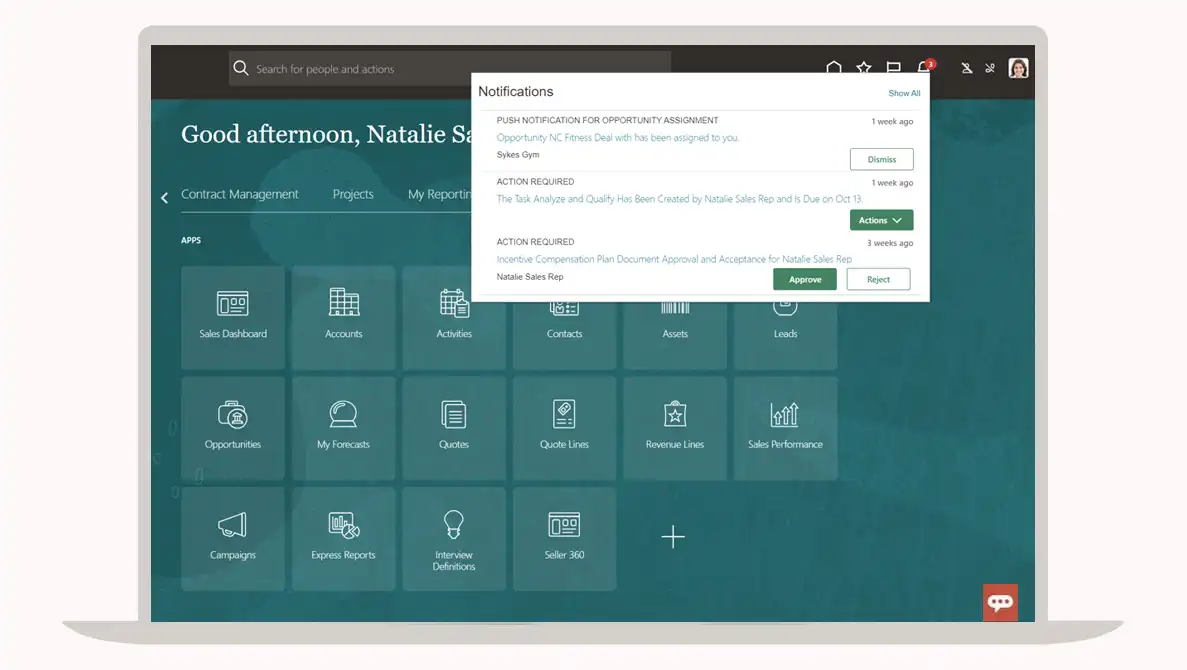Switch to the Projects tab
Screen dimensions: 1187x670
[353, 194]
